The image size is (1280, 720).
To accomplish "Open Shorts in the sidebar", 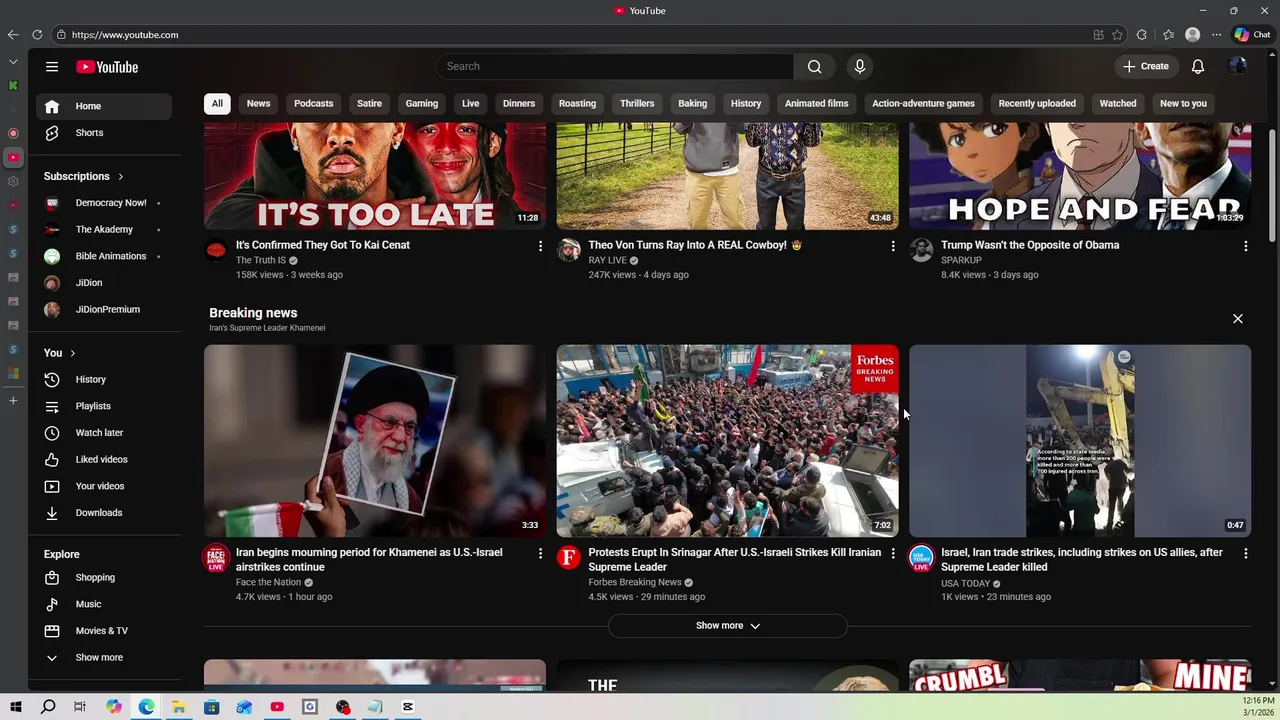I will (x=104, y=133).
